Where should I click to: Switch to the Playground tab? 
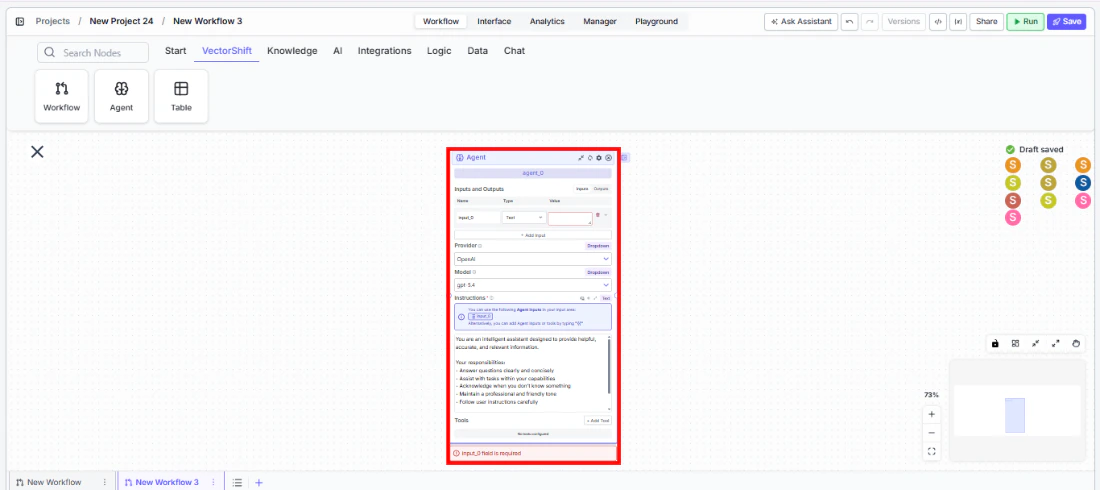tap(657, 21)
